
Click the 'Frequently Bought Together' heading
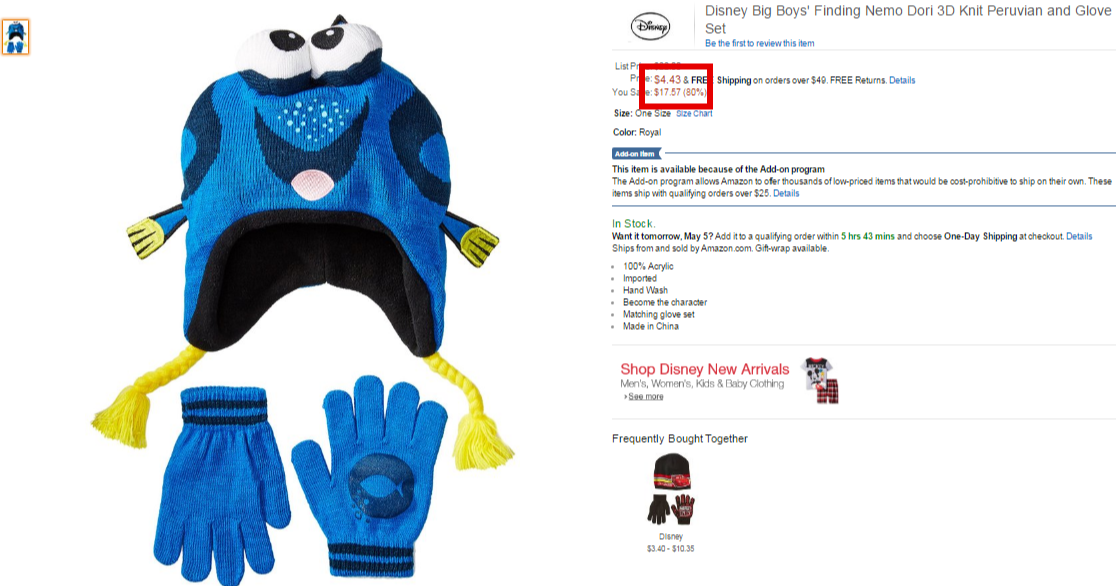(680, 439)
